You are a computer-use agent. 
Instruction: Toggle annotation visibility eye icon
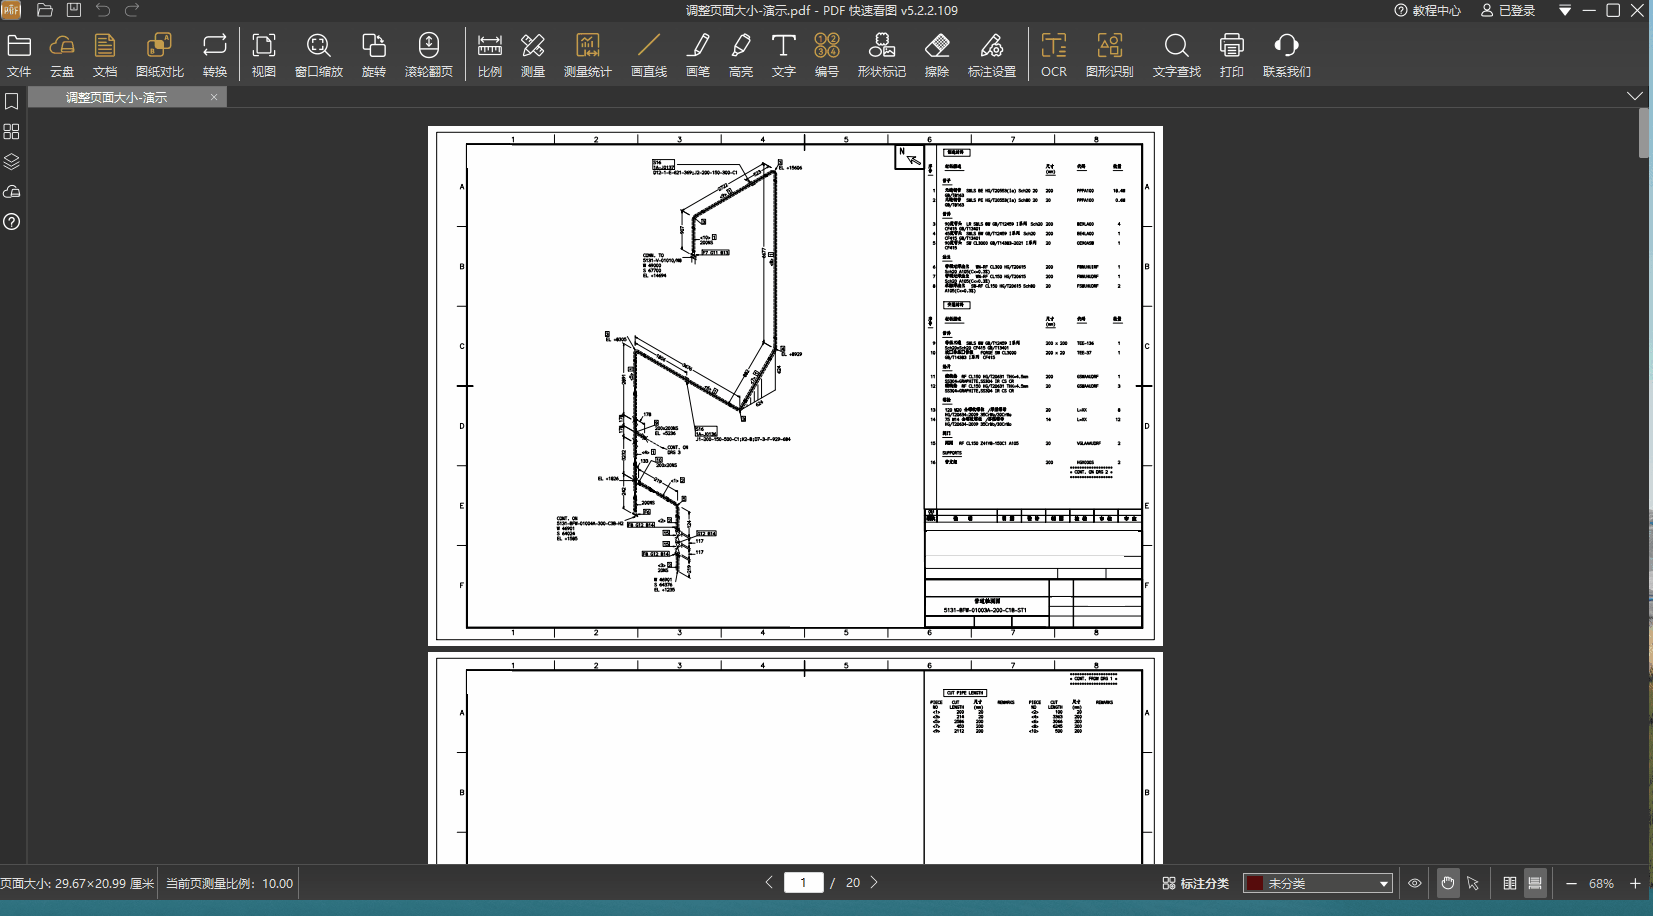pos(1415,883)
